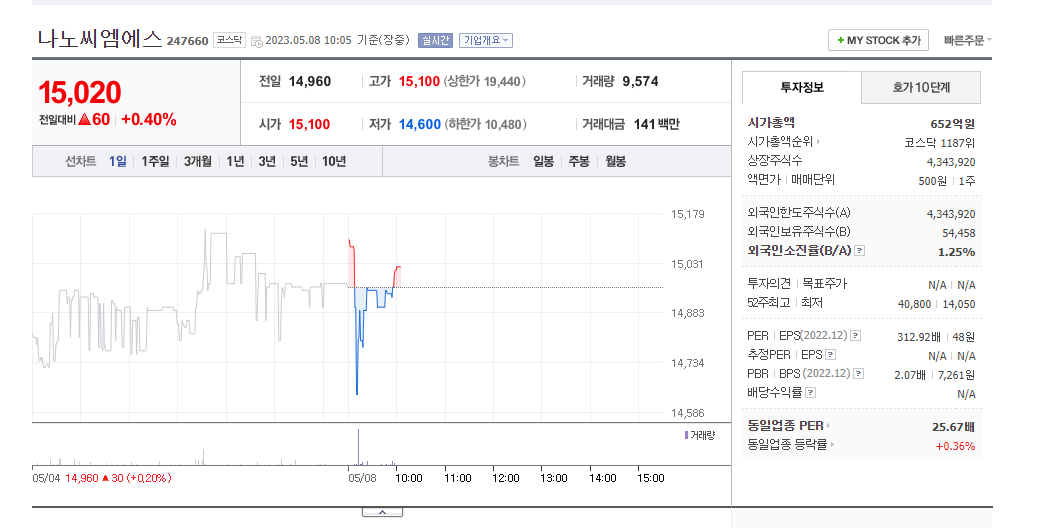
Task: Click the 고가 value 15,100
Action: [419, 81]
